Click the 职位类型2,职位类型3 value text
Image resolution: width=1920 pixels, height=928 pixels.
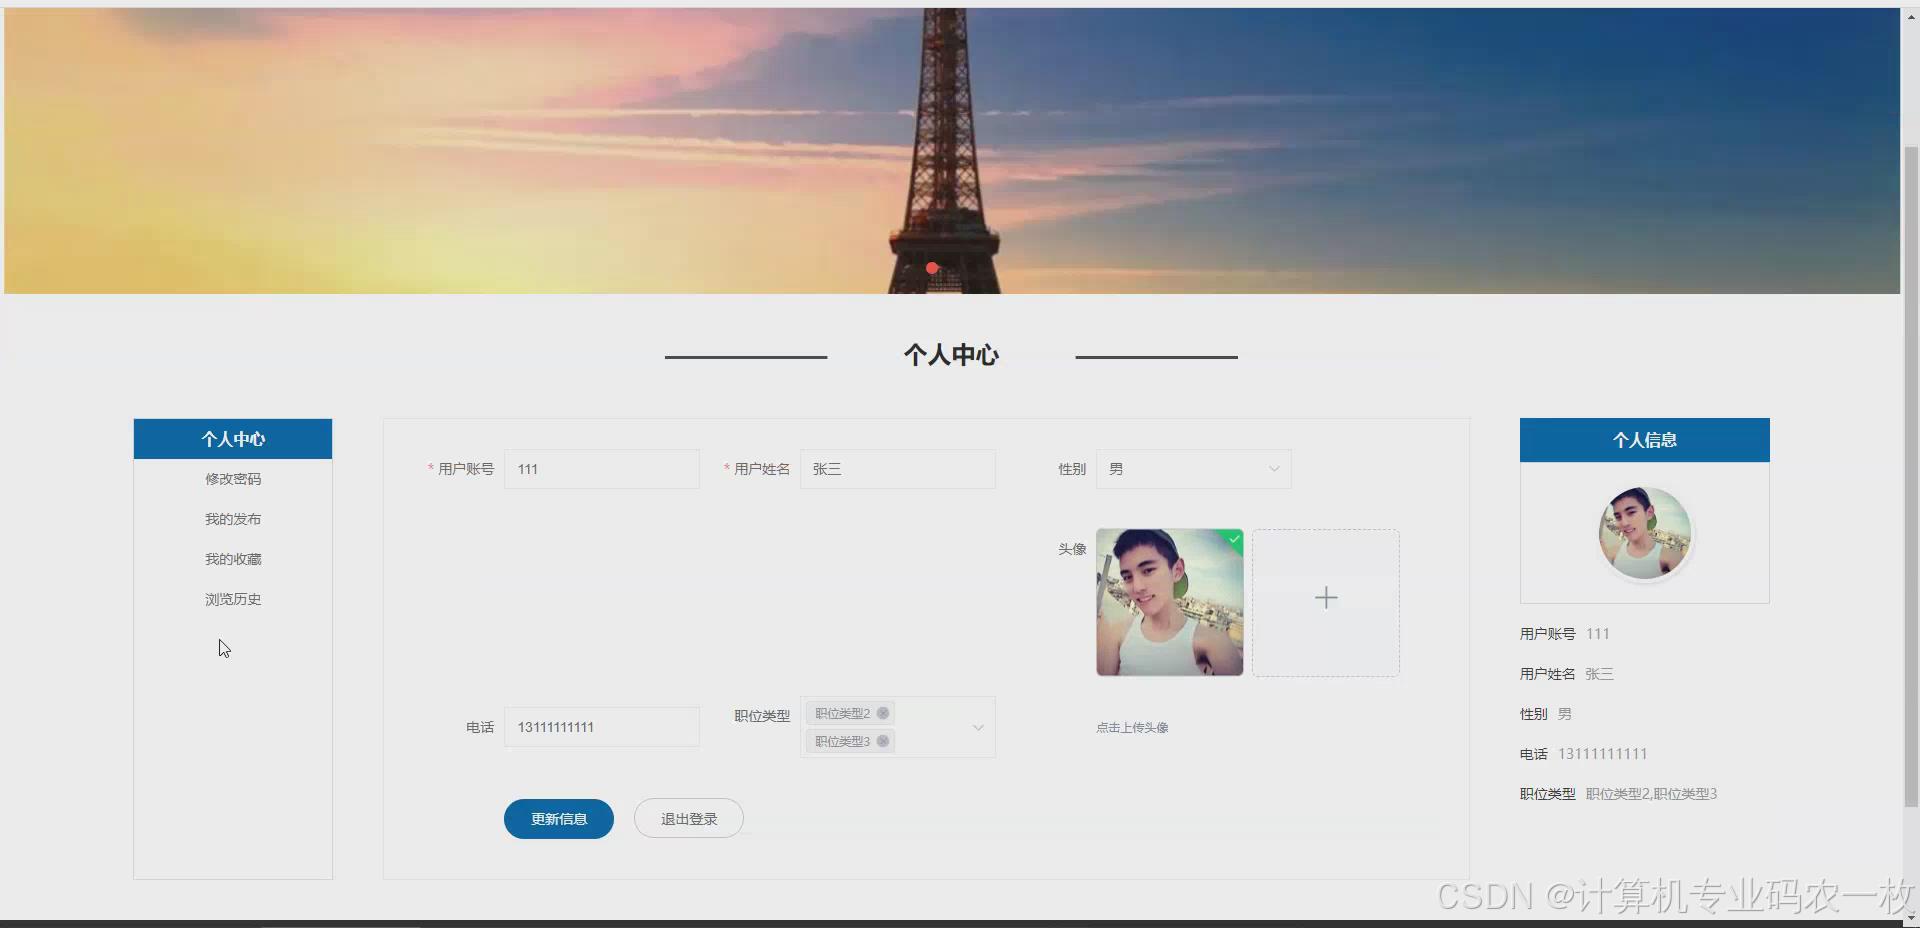point(1651,794)
